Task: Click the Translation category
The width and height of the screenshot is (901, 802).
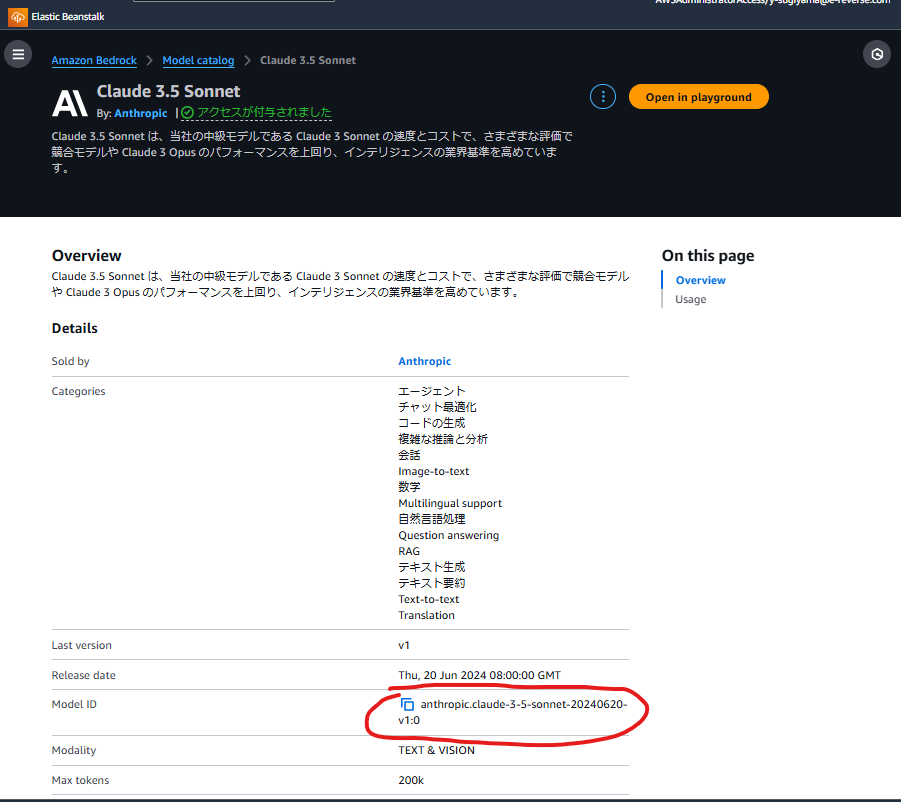Action: (426, 615)
